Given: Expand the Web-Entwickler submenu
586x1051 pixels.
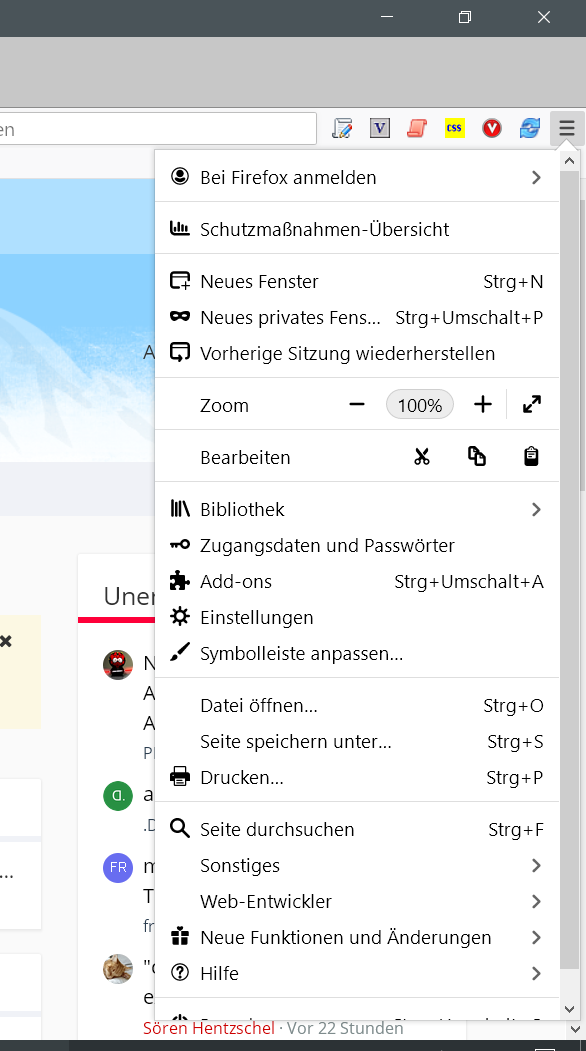Looking at the screenshot, I should (357, 902).
